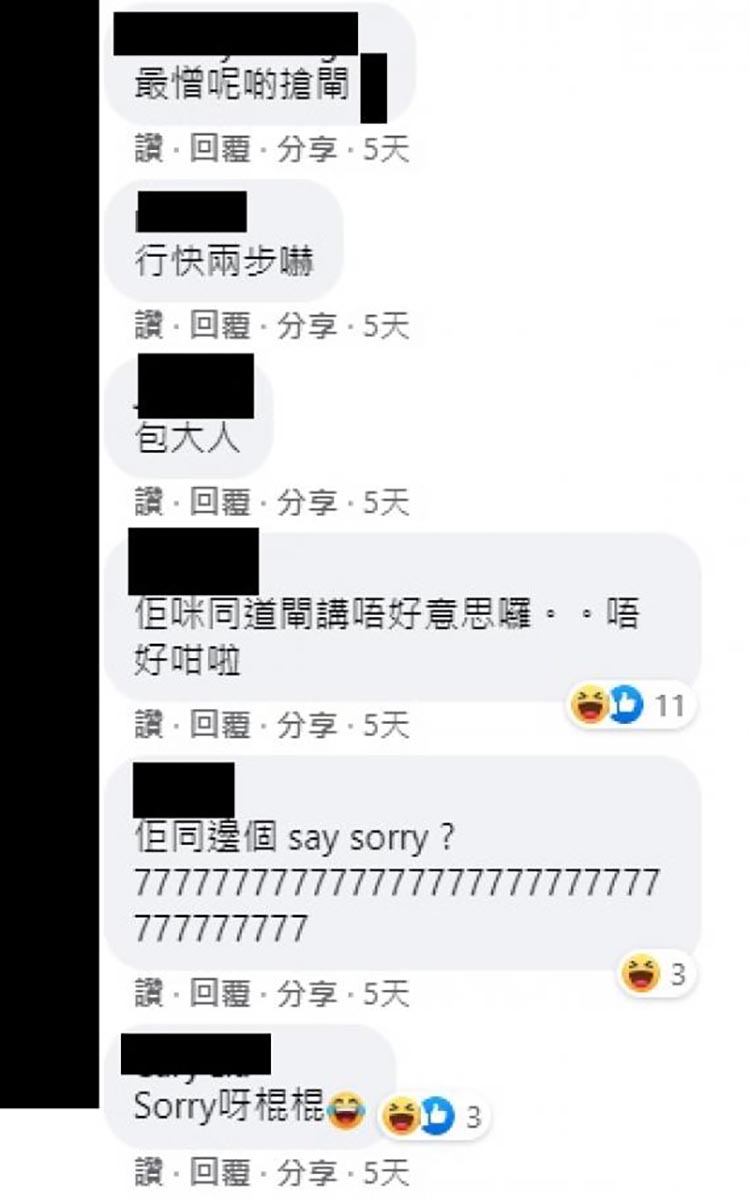Reply to the comment 包大人
750x1203 pixels.
219,502
